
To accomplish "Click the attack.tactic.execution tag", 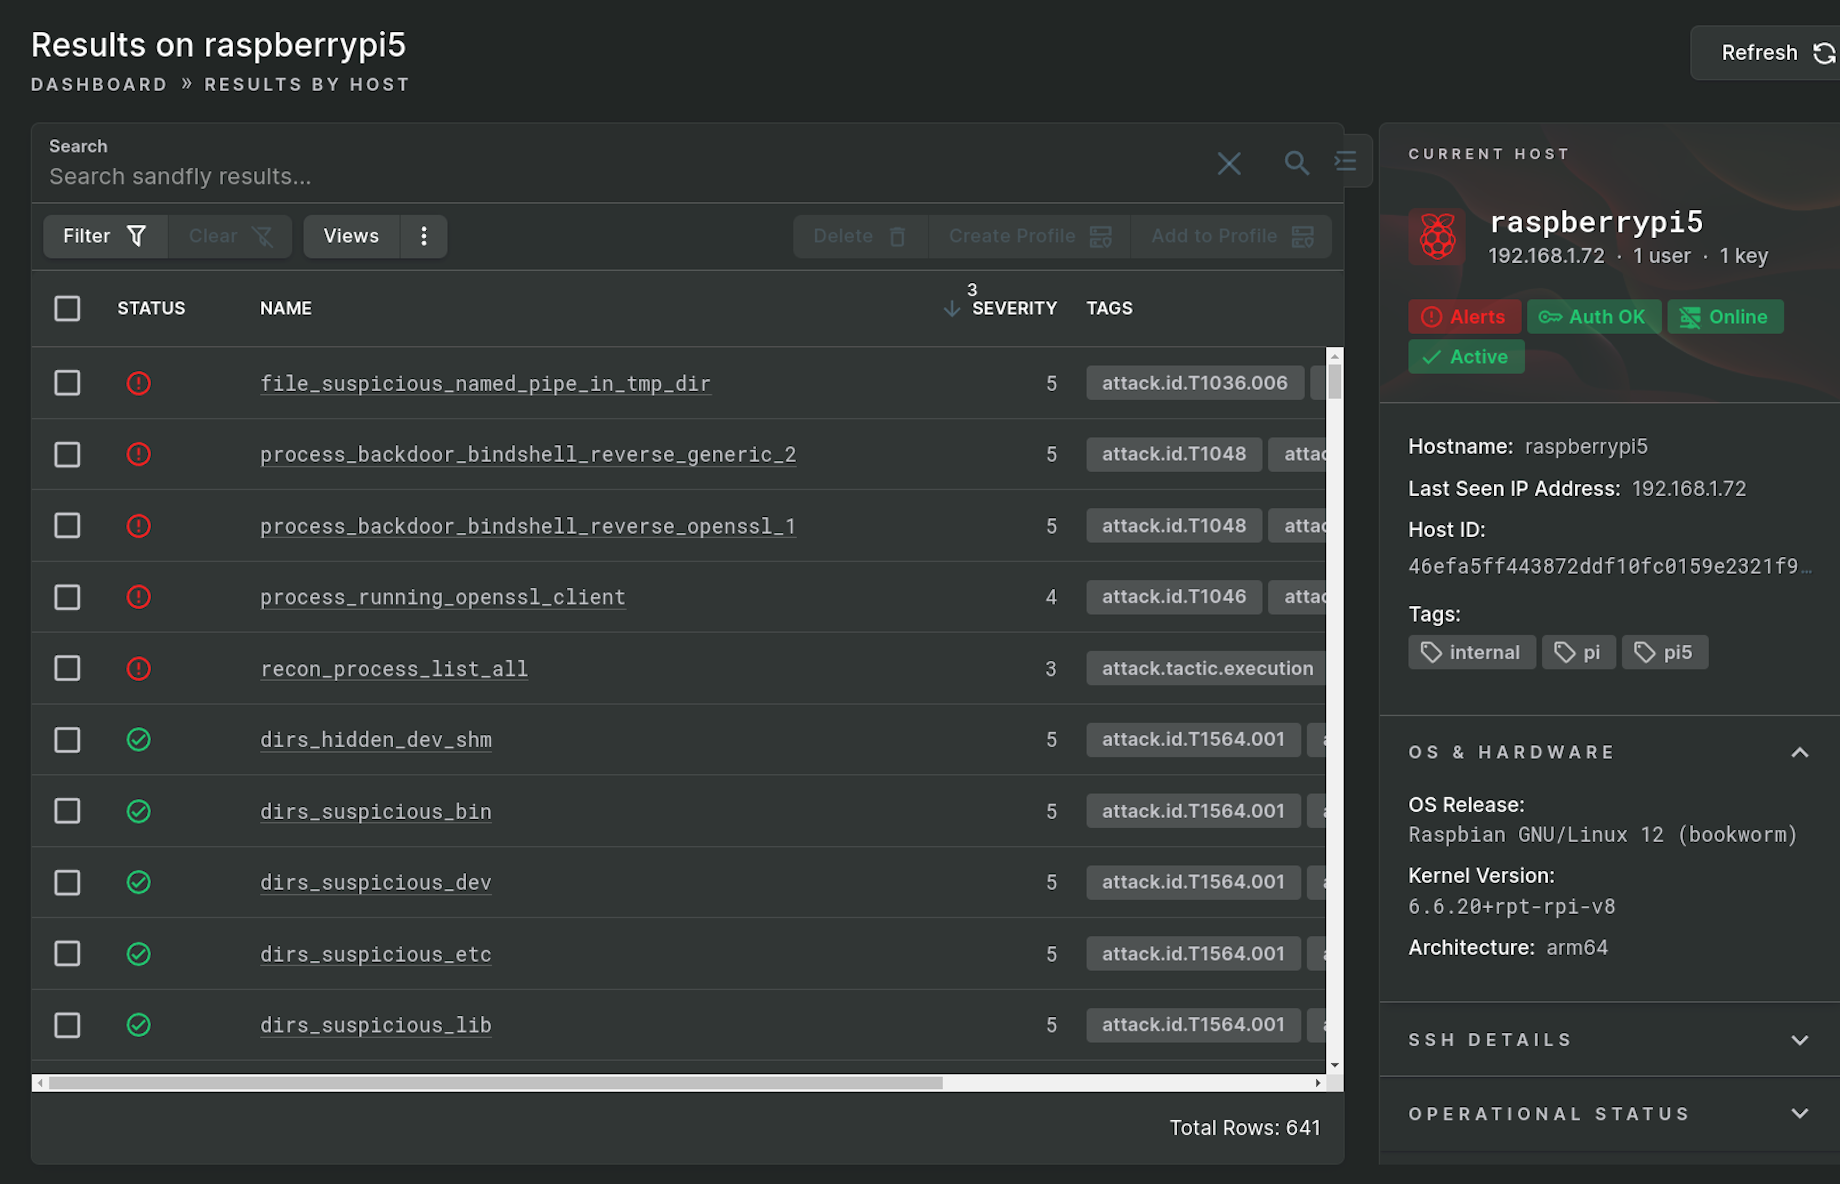I will 1207,668.
